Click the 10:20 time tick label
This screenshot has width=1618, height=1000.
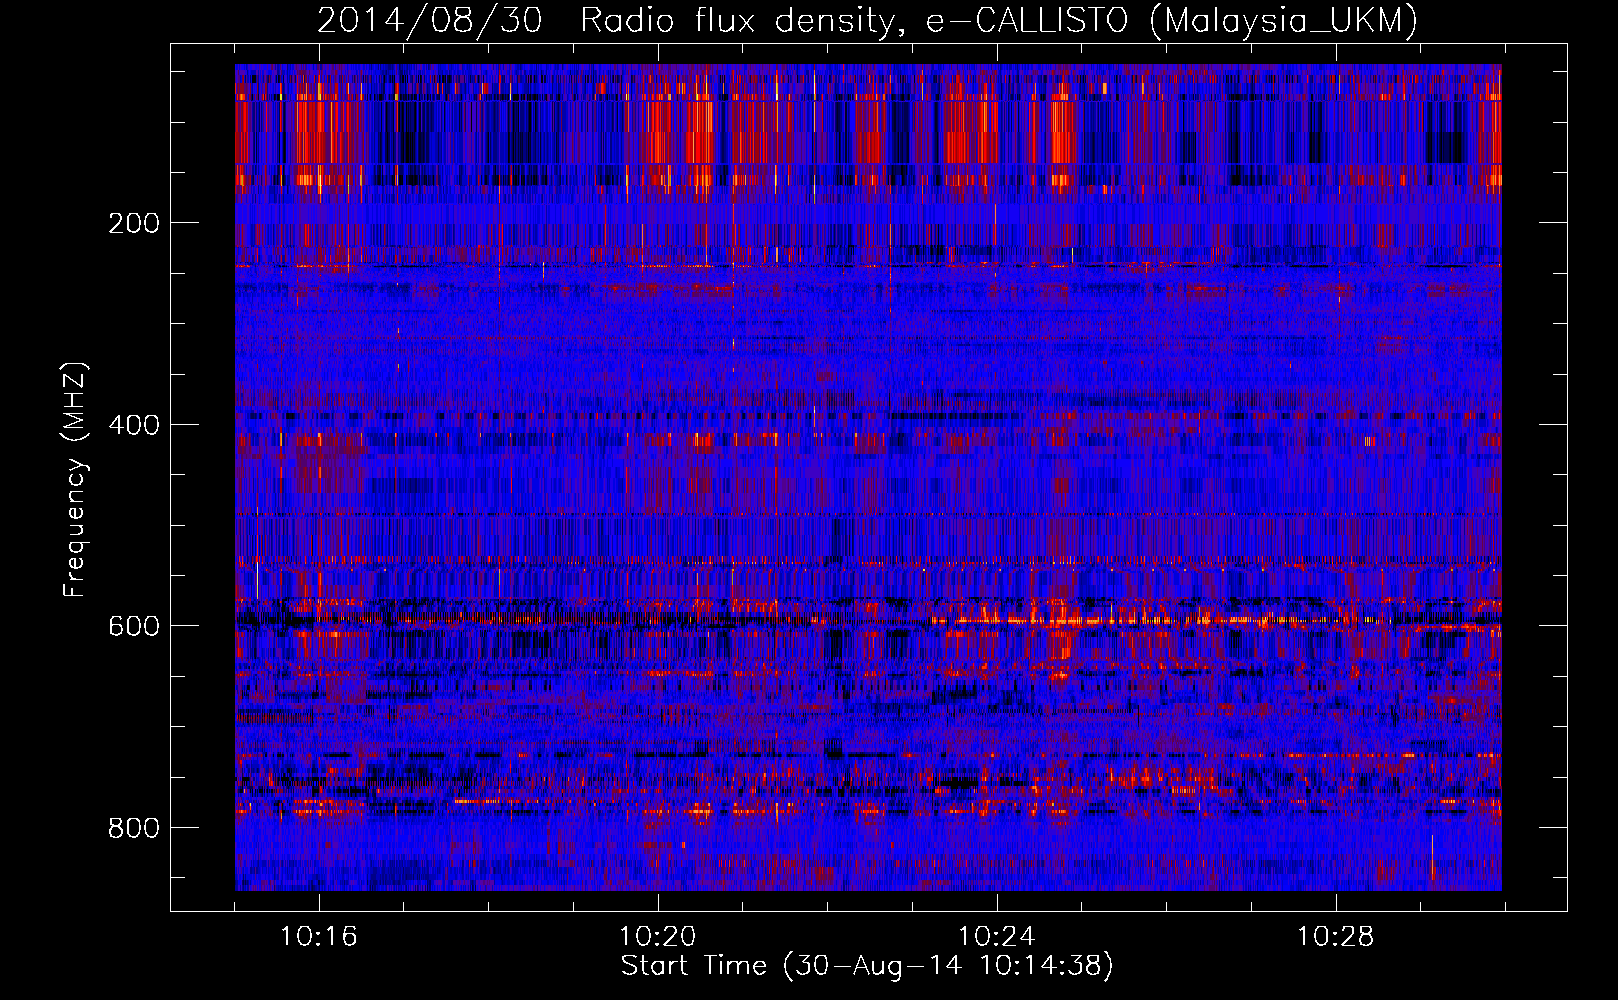[658, 937]
